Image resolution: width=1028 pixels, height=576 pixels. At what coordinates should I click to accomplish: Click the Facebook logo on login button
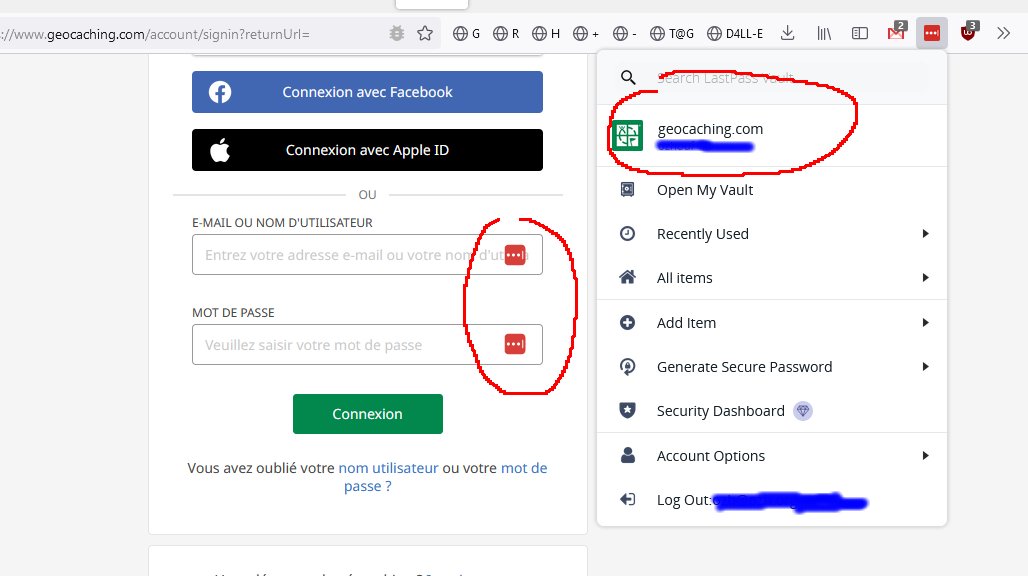(220, 92)
